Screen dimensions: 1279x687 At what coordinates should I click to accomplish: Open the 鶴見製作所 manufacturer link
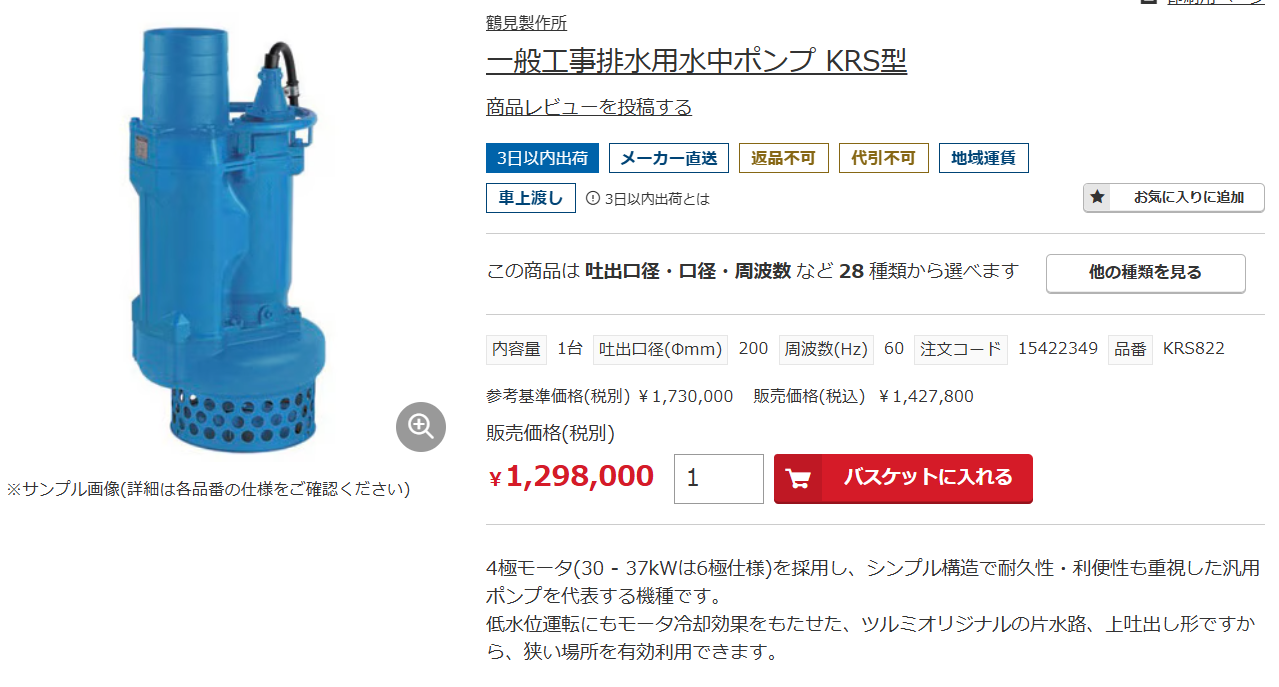526,22
